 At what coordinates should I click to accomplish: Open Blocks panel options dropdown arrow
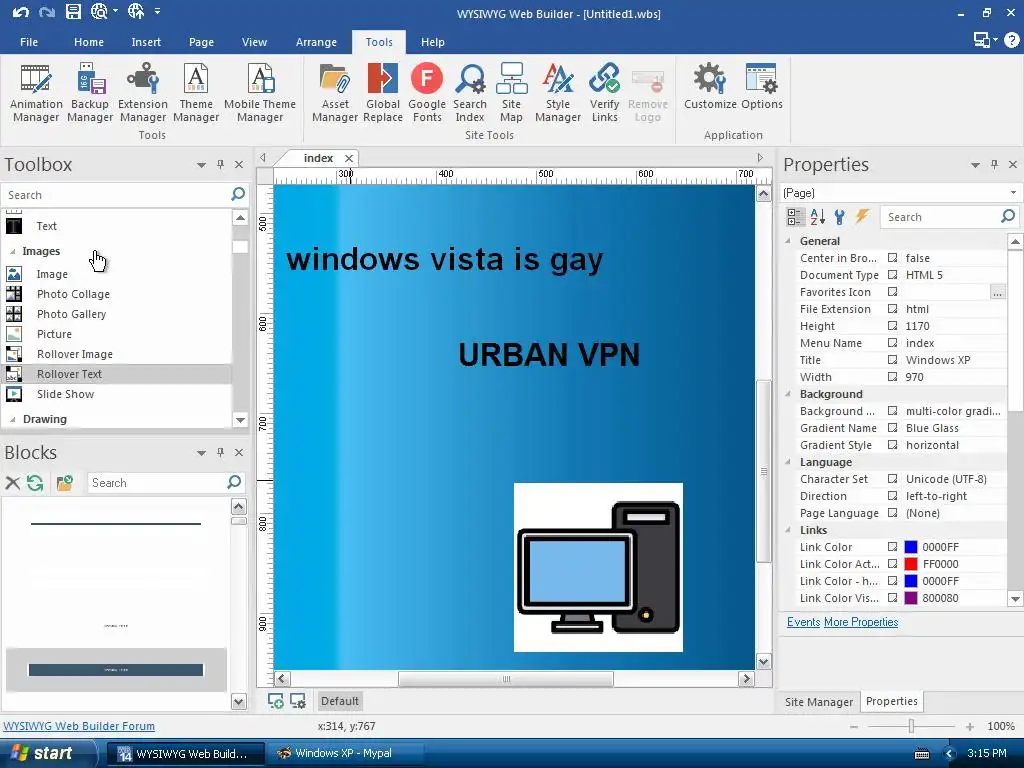click(x=201, y=453)
